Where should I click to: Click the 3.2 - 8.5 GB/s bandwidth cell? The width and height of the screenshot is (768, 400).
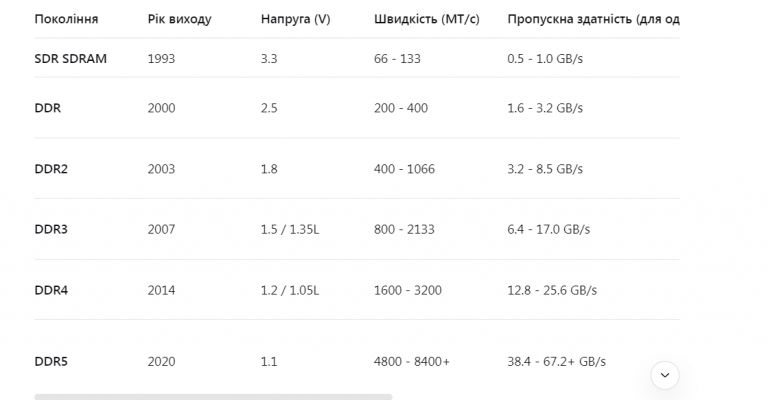click(x=545, y=169)
